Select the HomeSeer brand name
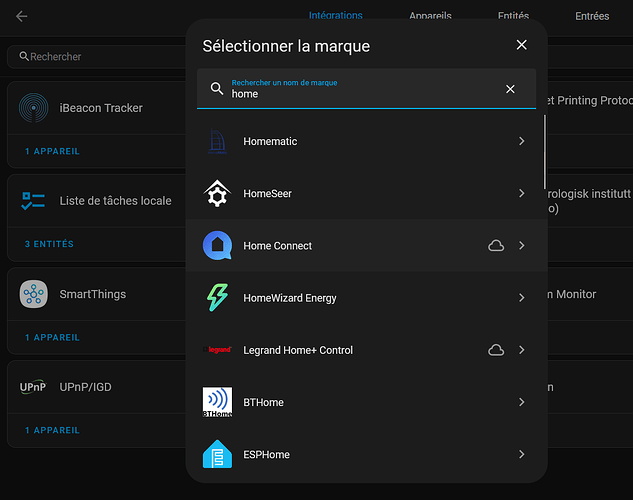The width and height of the screenshot is (633, 500). (267, 194)
